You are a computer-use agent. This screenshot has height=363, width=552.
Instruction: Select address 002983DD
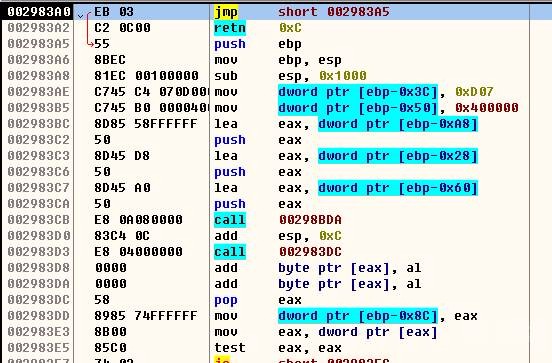pos(39,315)
